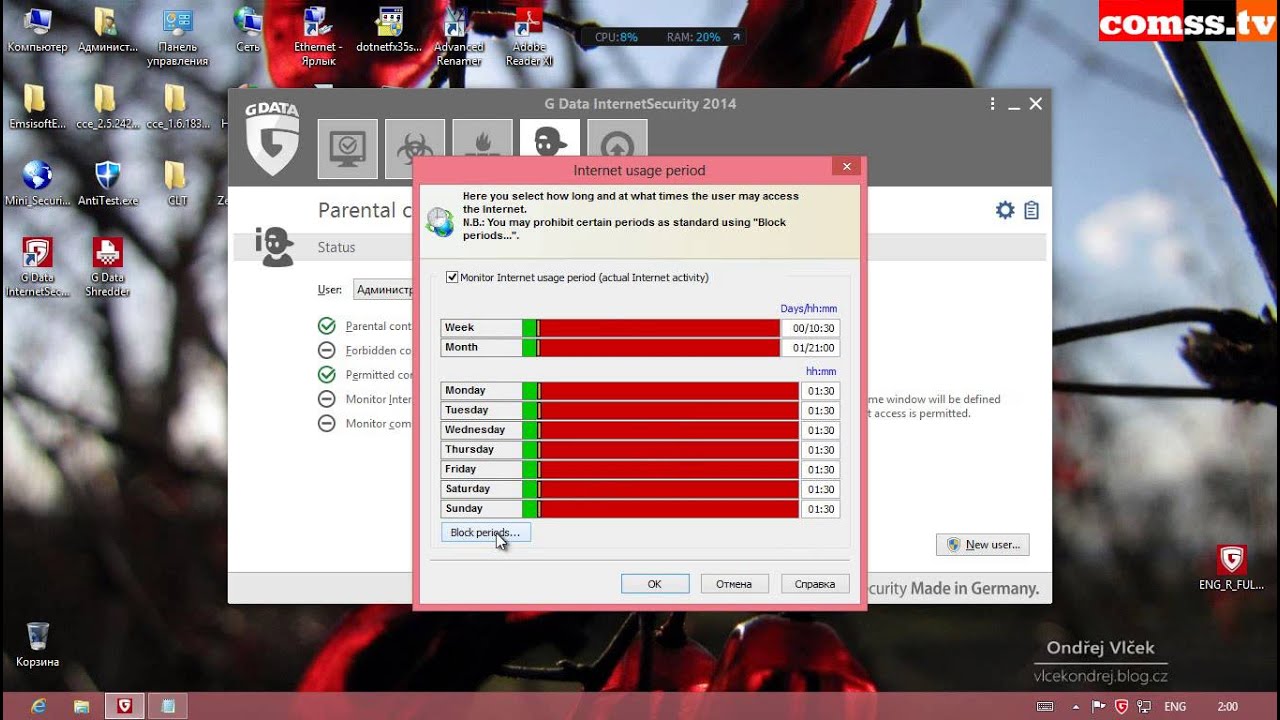The image size is (1280, 720).
Task: Switch to G Data taskbar app
Action: 124,706
